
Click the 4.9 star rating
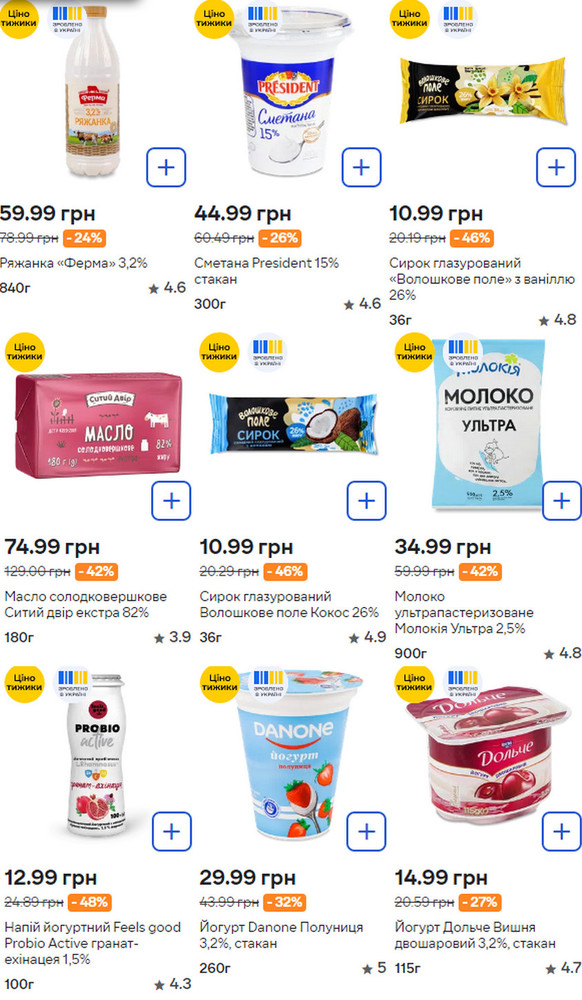[x=368, y=637]
